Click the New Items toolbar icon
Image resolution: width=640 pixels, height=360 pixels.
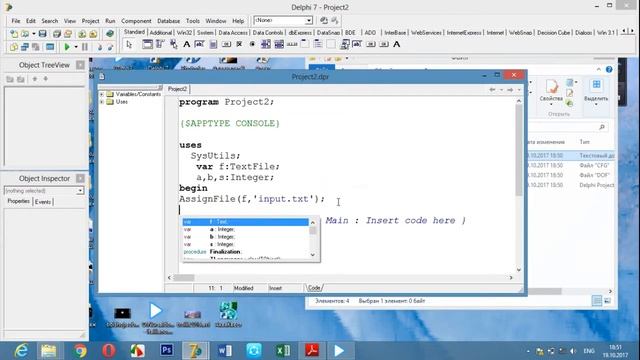(14, 34)
